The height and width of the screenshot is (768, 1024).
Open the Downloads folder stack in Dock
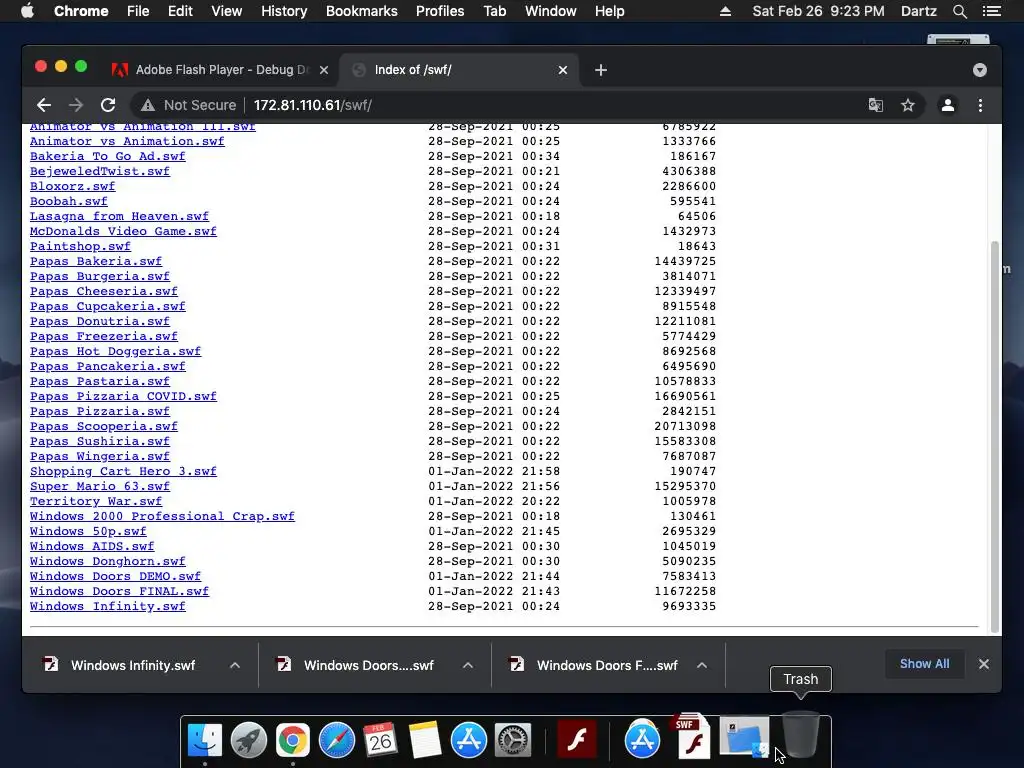click(x=744, y=737)
